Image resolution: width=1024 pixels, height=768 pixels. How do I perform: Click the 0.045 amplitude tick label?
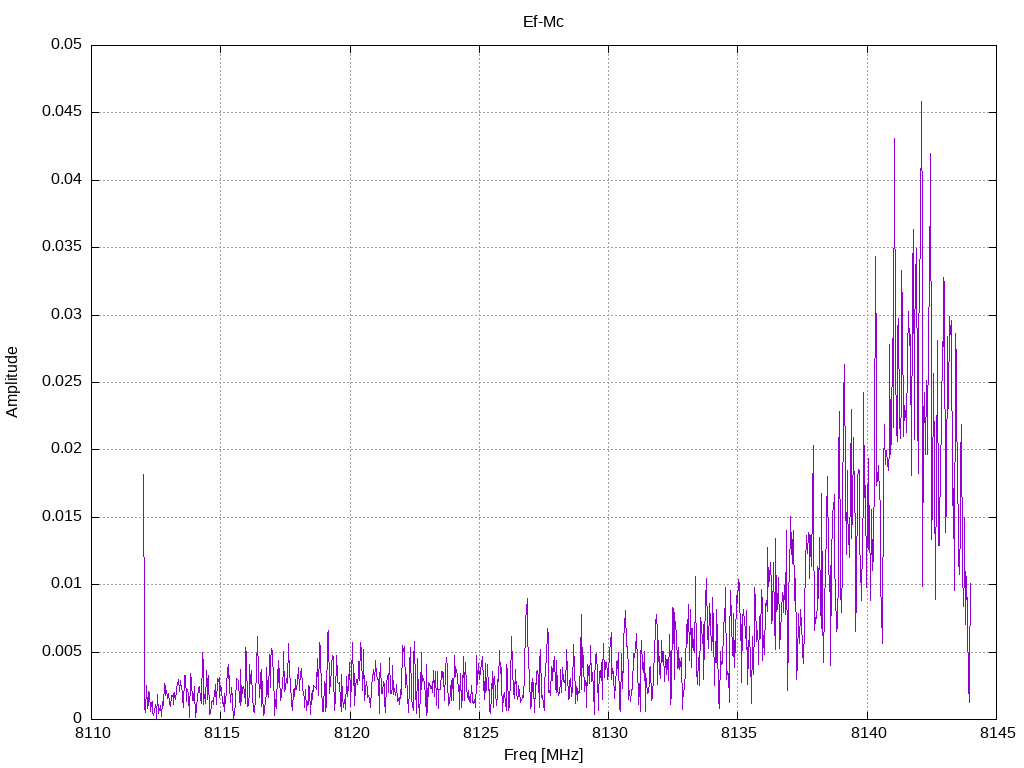(x=62, y=112)
